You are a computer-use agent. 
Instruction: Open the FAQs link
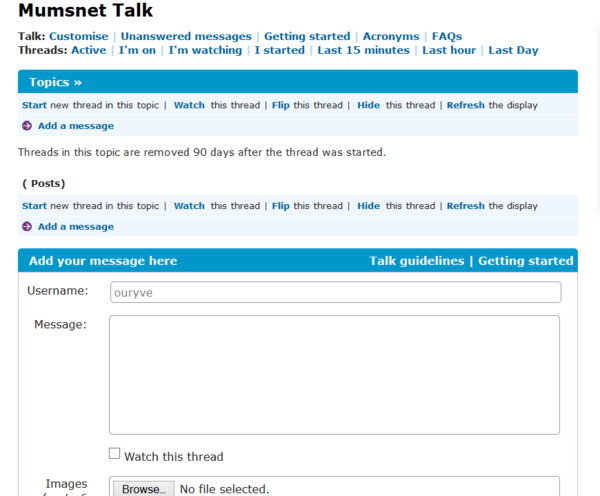[447, 36]
